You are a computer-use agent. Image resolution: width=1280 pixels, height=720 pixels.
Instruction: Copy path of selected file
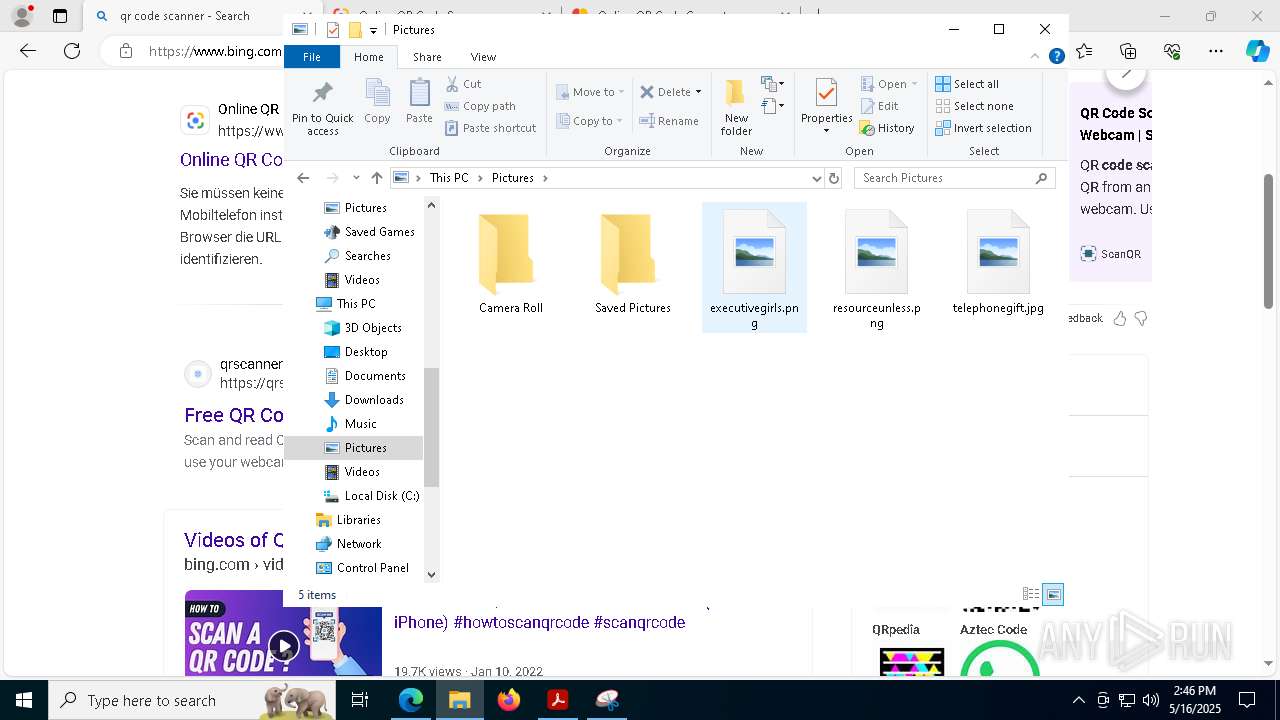pos(480,106)
